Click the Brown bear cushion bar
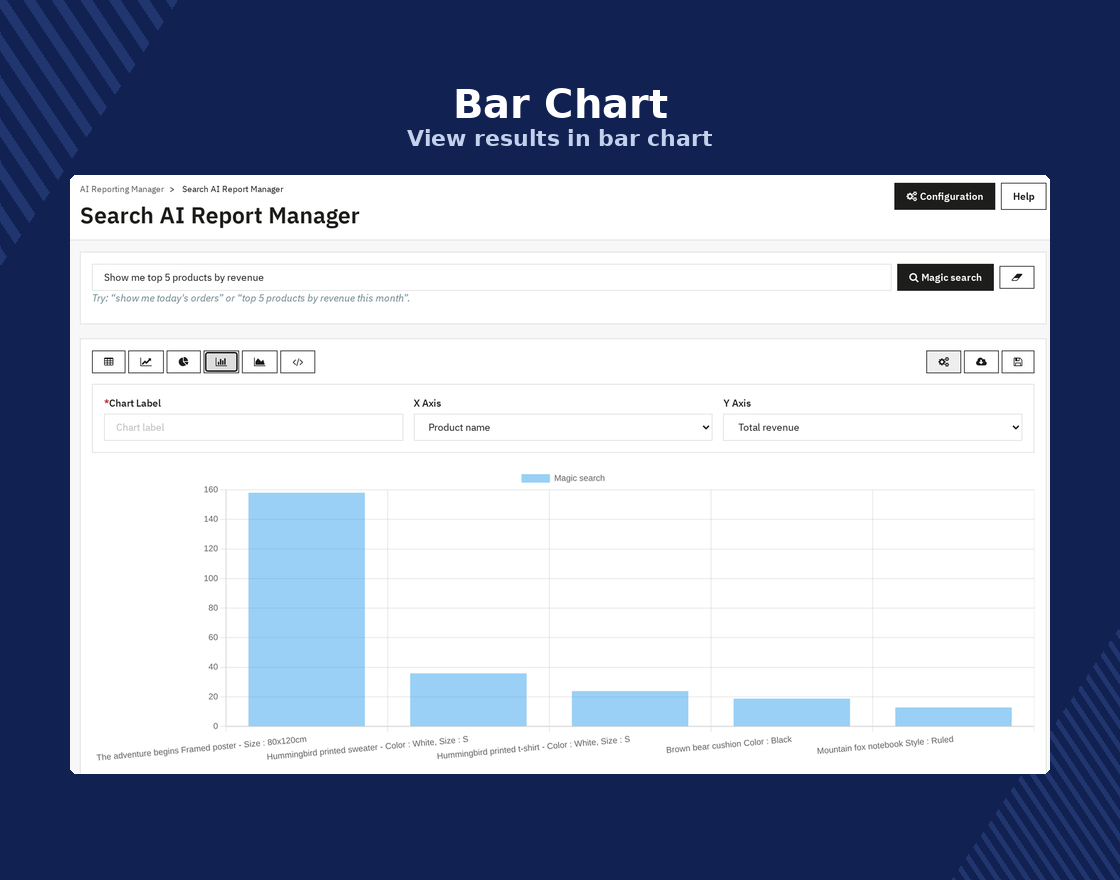This screenshot has width=1120, height=880. pyautogui.click(x=791, y=713)
